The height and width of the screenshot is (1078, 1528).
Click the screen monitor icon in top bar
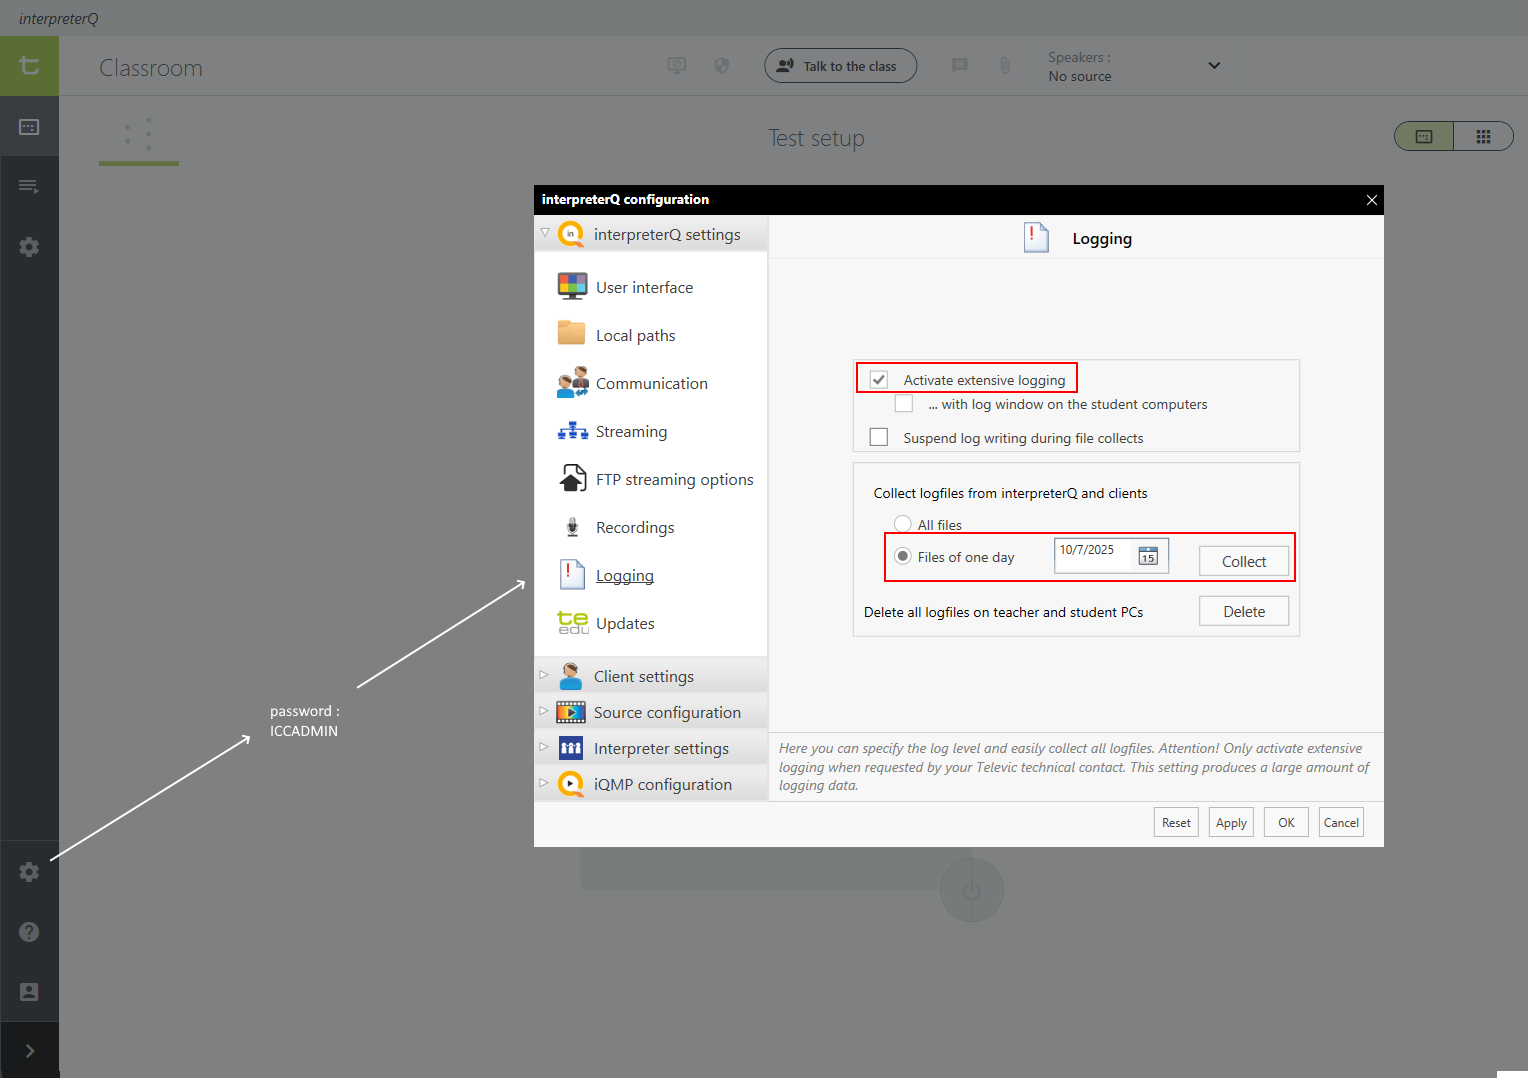pos(677,66)
